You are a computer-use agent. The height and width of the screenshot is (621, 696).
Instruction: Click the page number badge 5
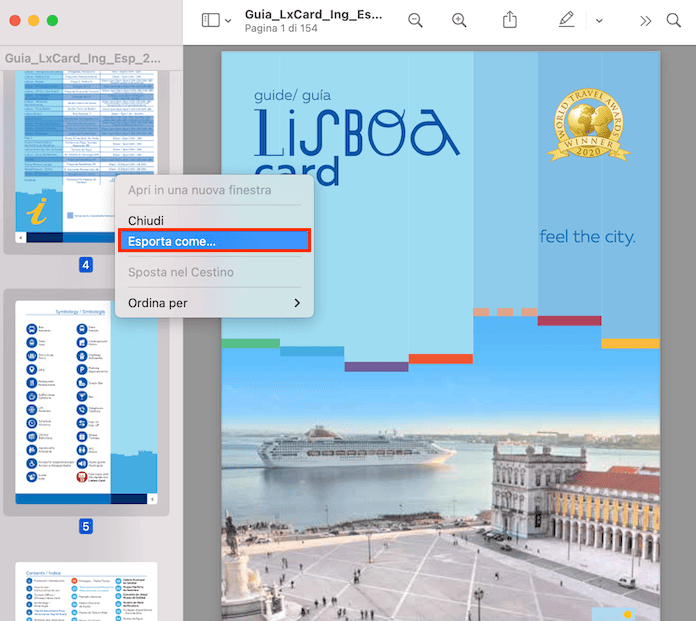pos(86,526)
